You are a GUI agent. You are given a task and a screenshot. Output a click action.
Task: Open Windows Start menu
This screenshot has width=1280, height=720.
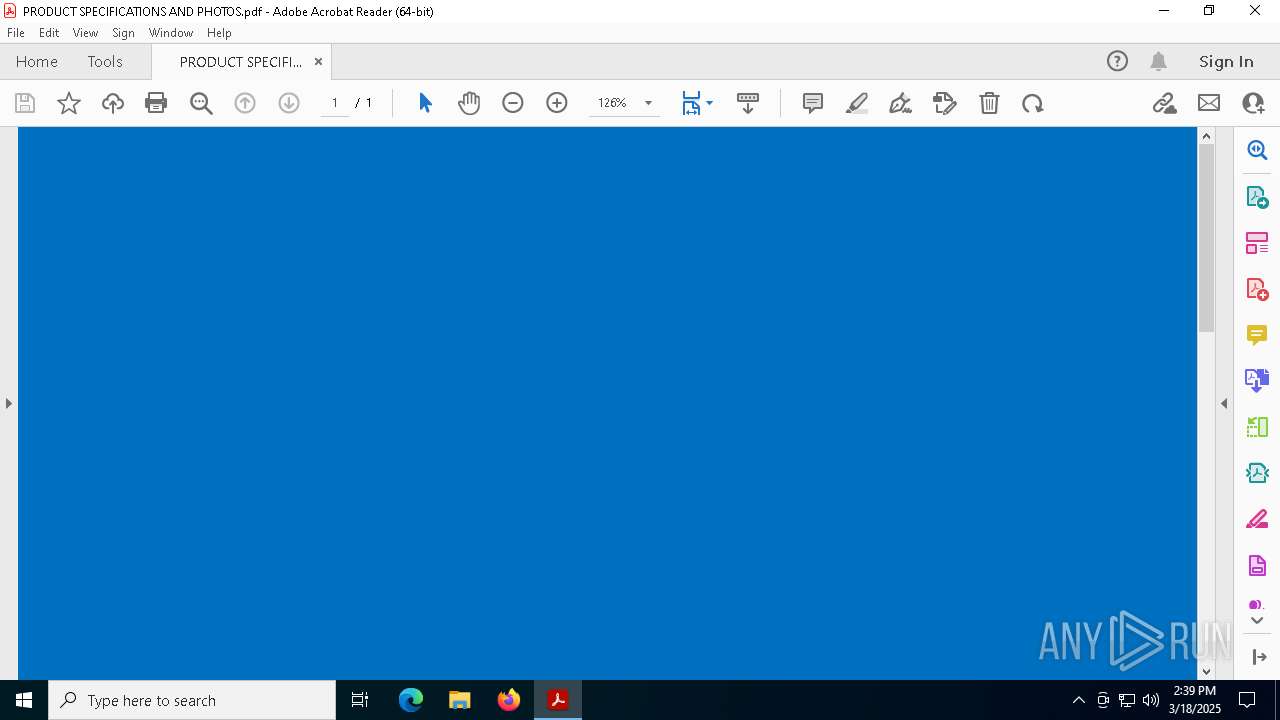pyautogui.click(x=24, y=700)
